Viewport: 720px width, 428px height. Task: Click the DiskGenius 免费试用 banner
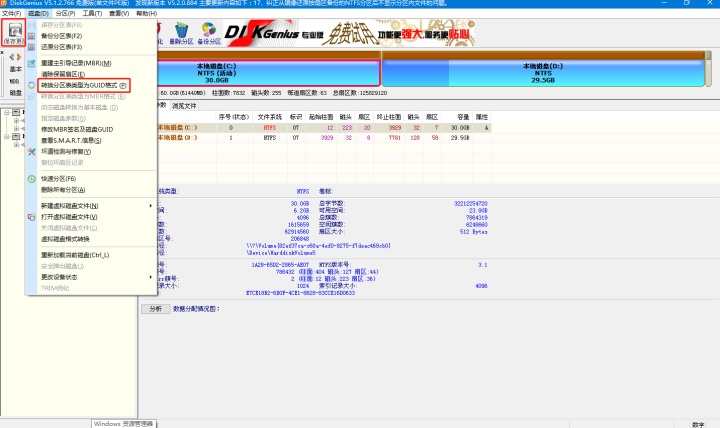[x=349, y=33]
